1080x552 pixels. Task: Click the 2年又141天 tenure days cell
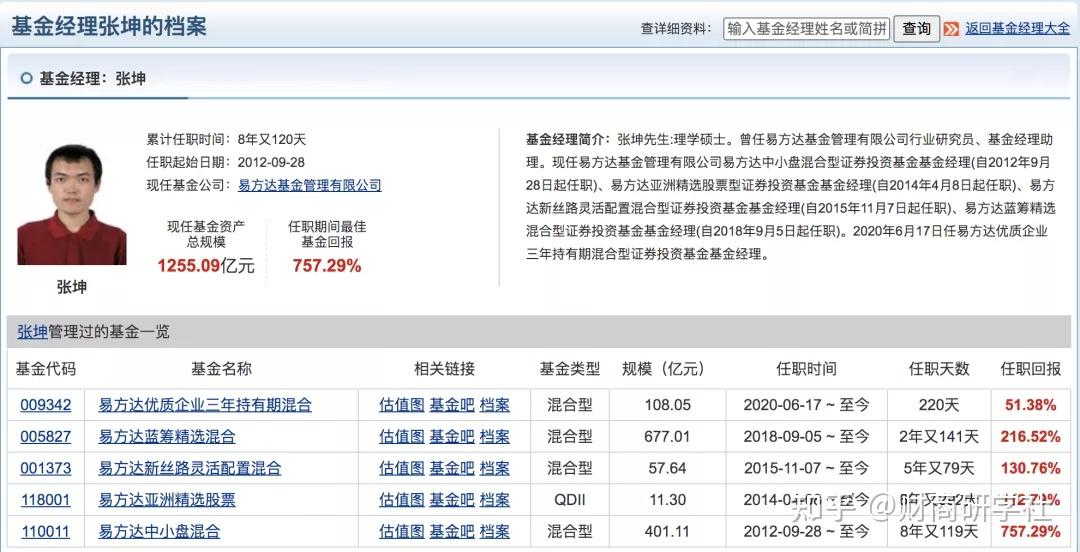click(939, 437)
